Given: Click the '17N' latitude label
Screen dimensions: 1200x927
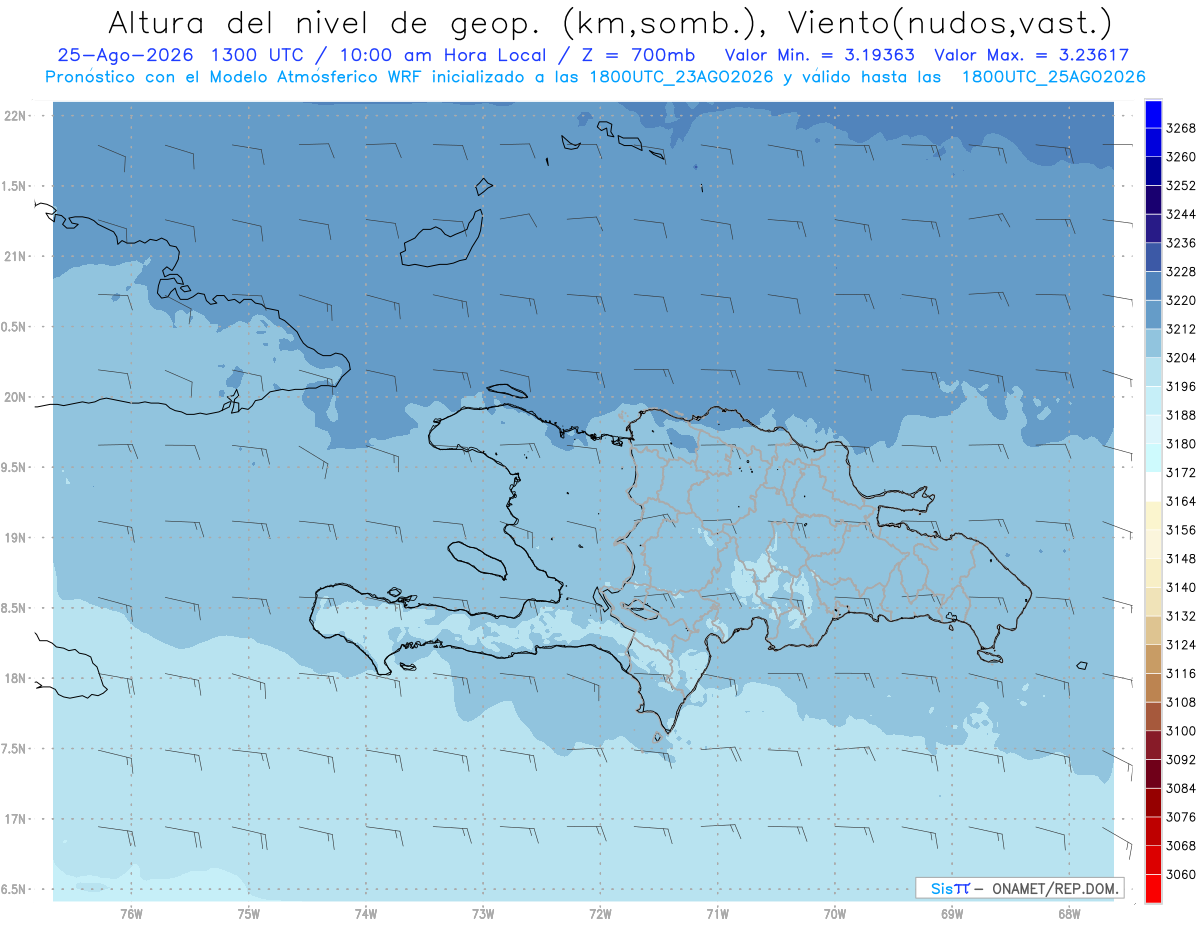Looking at the screenshot, I should 15,819.
